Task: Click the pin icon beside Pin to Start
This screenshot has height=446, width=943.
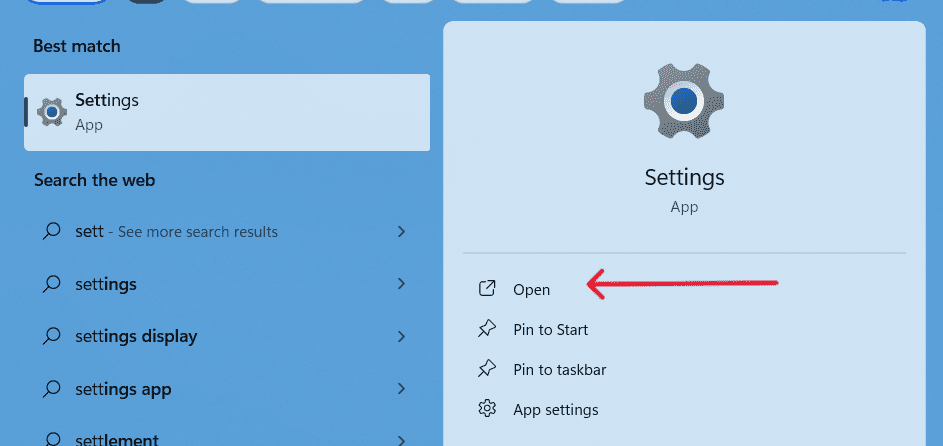Action: click(487, 329)
